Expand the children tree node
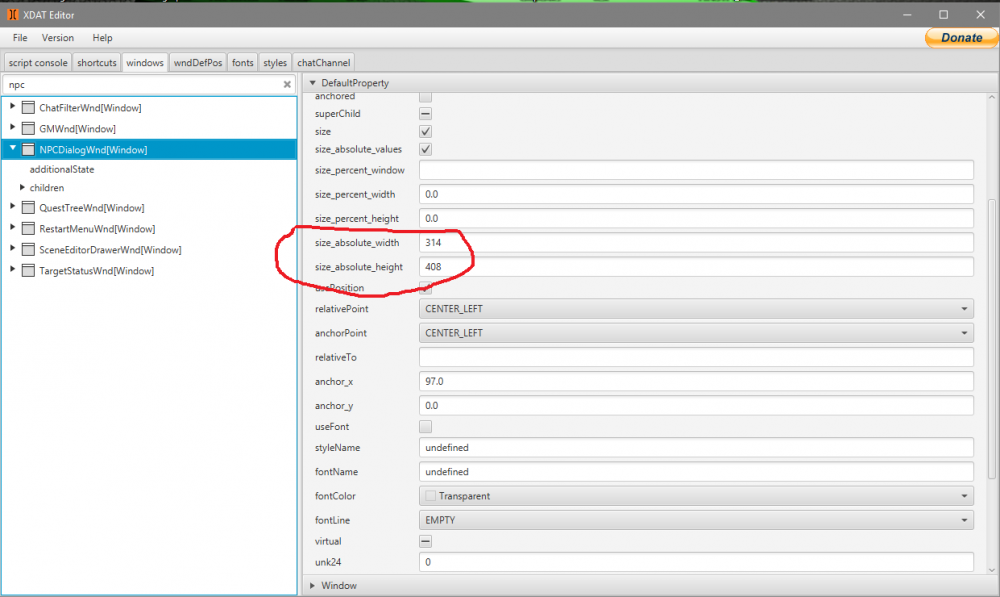 coord(22,187)
